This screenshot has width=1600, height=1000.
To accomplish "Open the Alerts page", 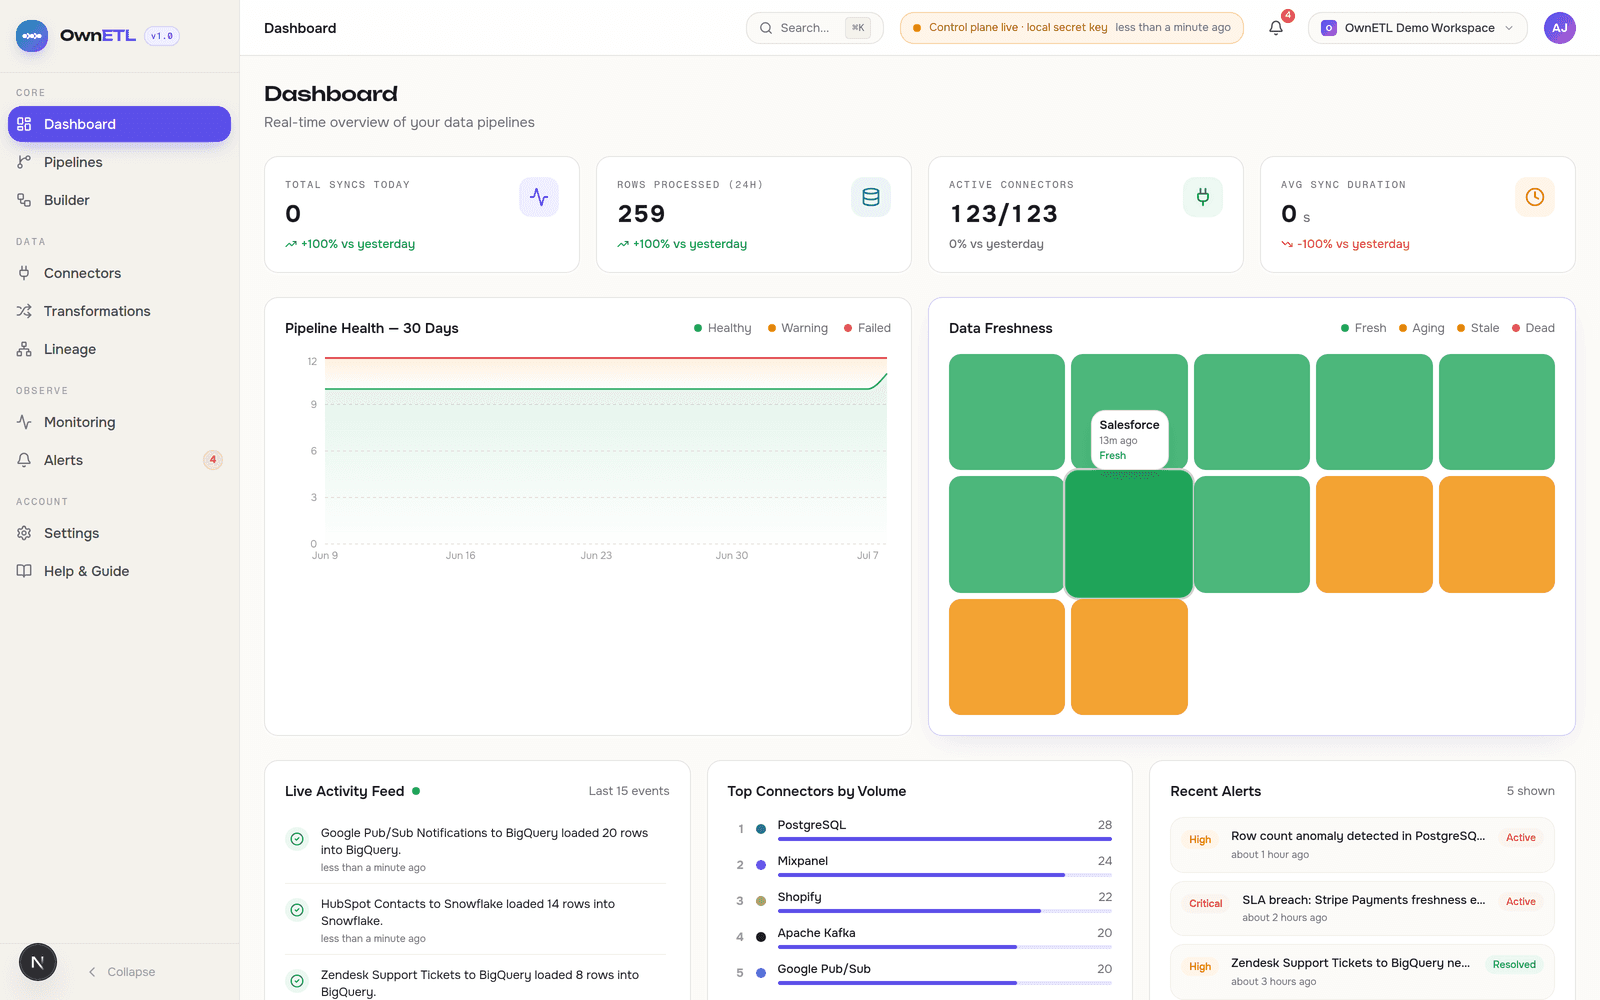I will tap(119, 460).
